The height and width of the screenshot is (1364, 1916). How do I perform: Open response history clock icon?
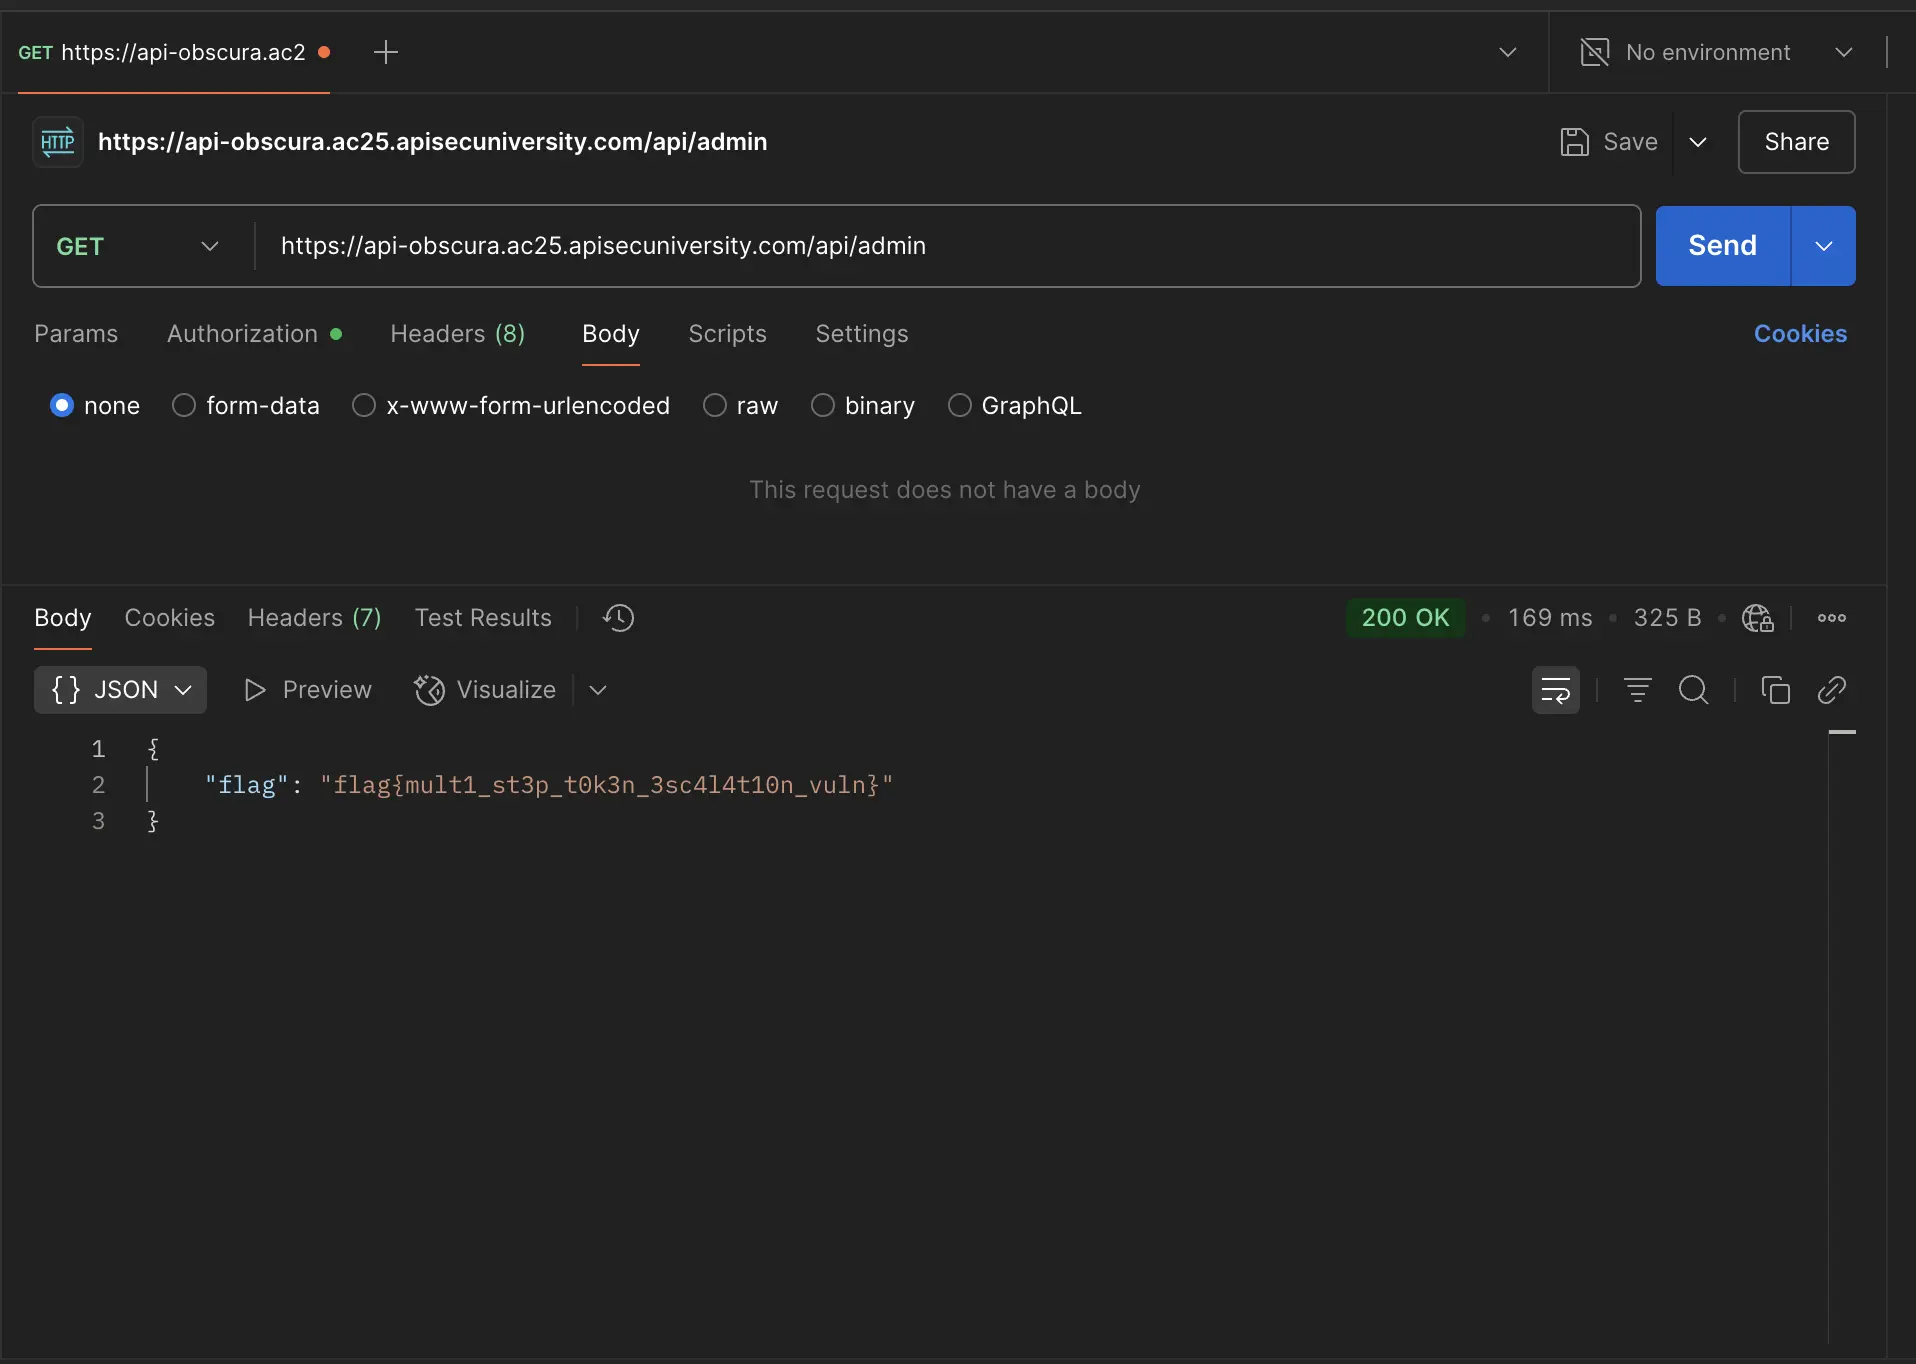[x=618, y=618]
